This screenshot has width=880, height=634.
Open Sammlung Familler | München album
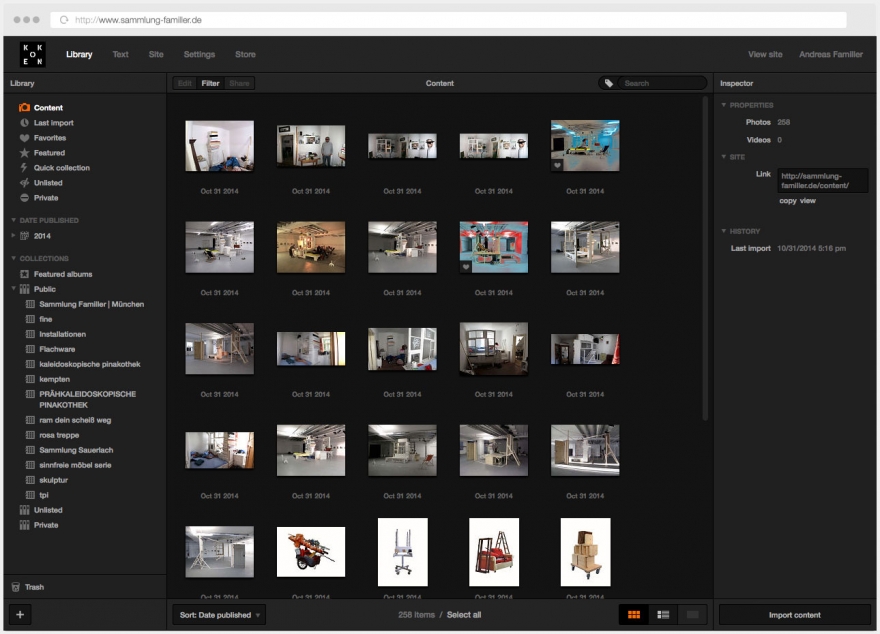91,304
